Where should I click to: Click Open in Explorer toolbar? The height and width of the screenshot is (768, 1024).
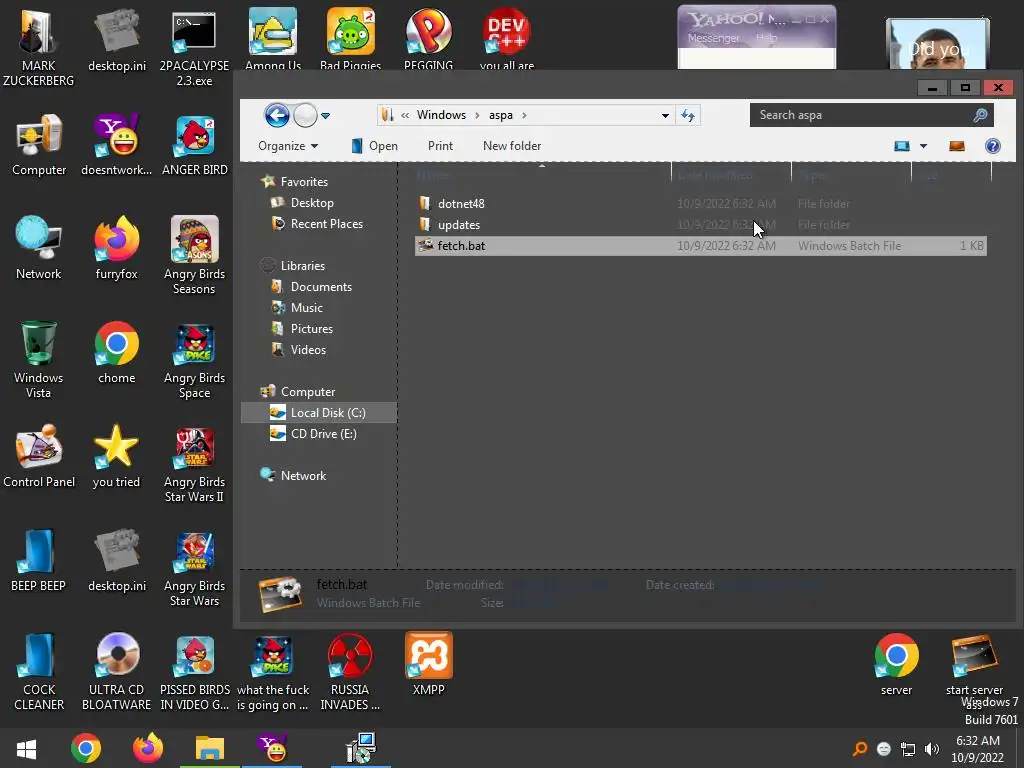coord(374,146)
